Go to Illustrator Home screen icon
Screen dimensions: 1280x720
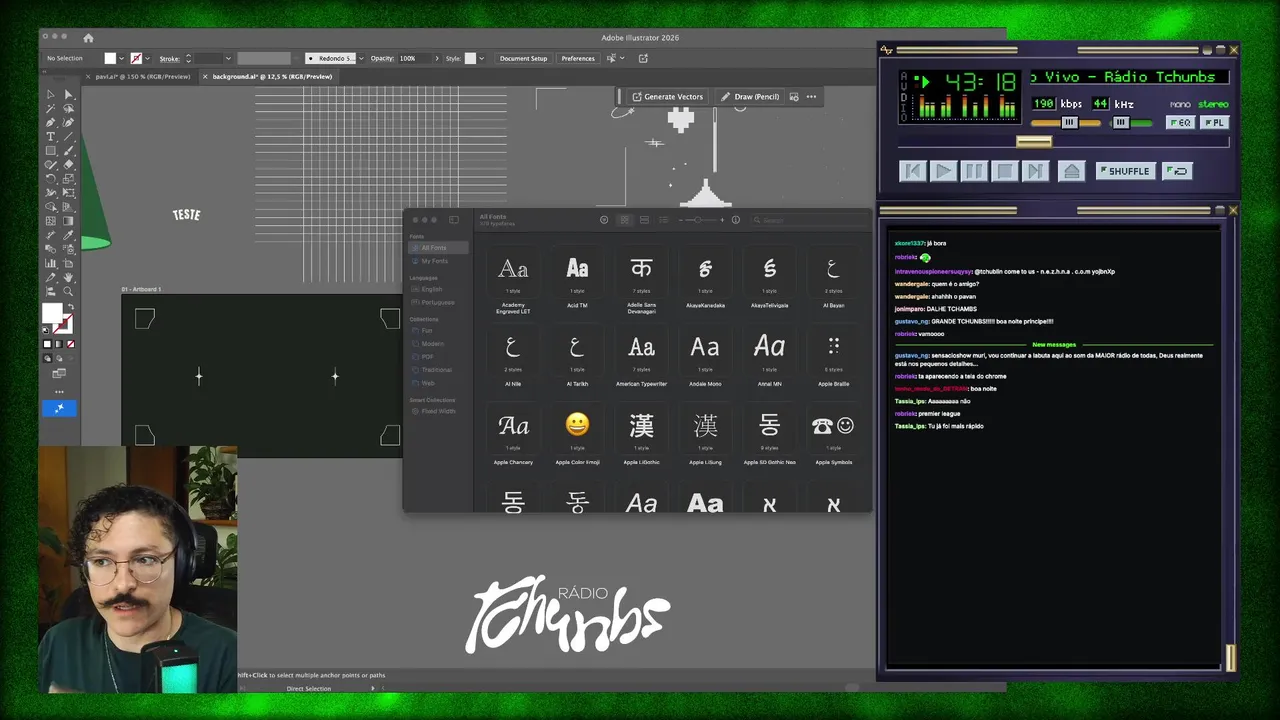tap(88, 38)
